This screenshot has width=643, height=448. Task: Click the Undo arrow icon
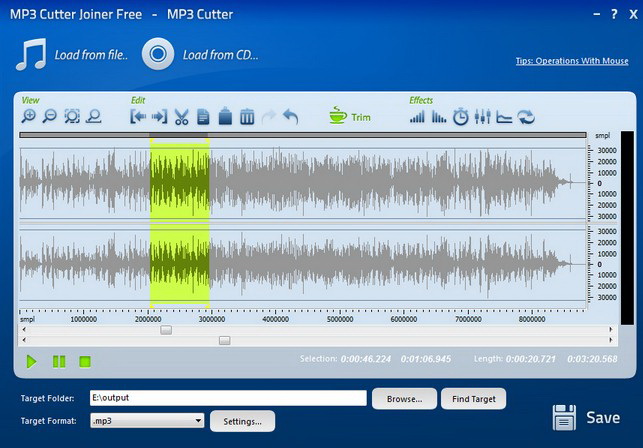tap(290, 117)
